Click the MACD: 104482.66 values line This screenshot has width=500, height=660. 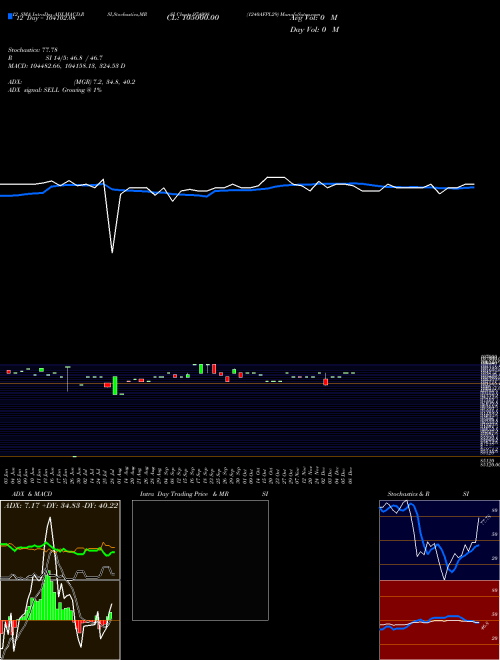[x=66, y=66]
